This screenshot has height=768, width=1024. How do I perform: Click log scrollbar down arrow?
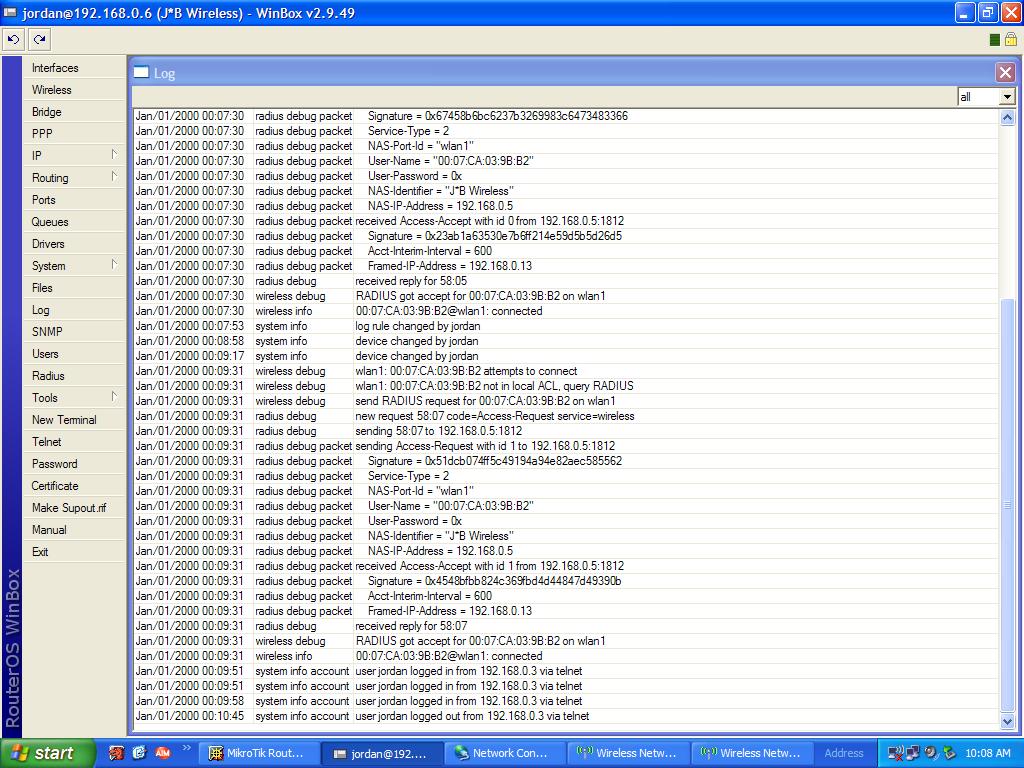[x=1007, y=721]
